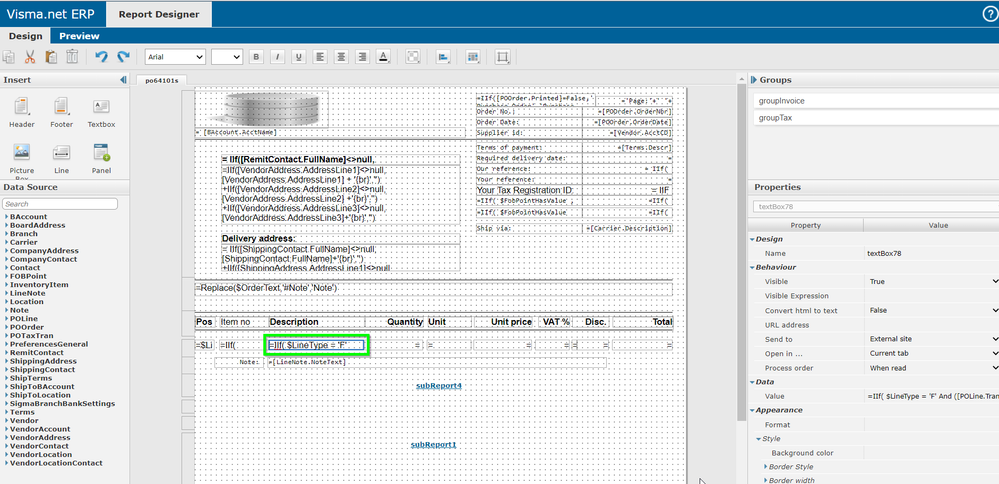Screen dimensions: 999x484
Task: Insert a Textbox element
Action: [x=101, y=113]
